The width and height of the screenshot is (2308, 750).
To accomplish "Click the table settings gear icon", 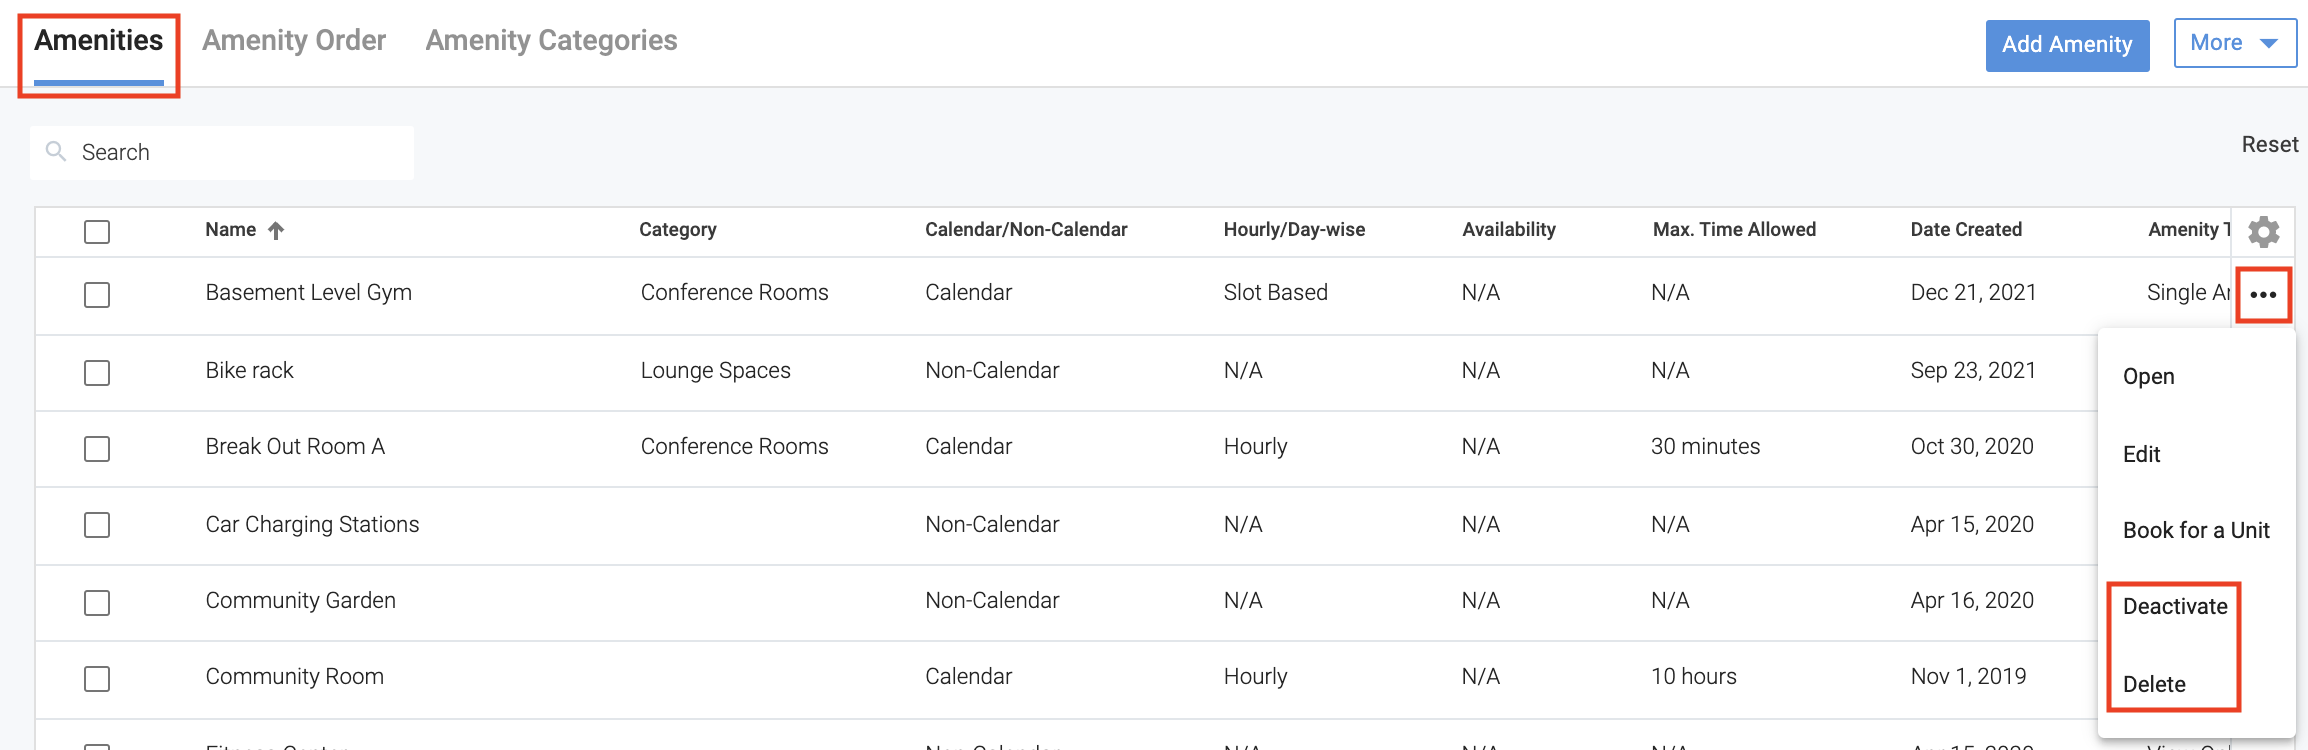I will click(x=2263, y=232).
